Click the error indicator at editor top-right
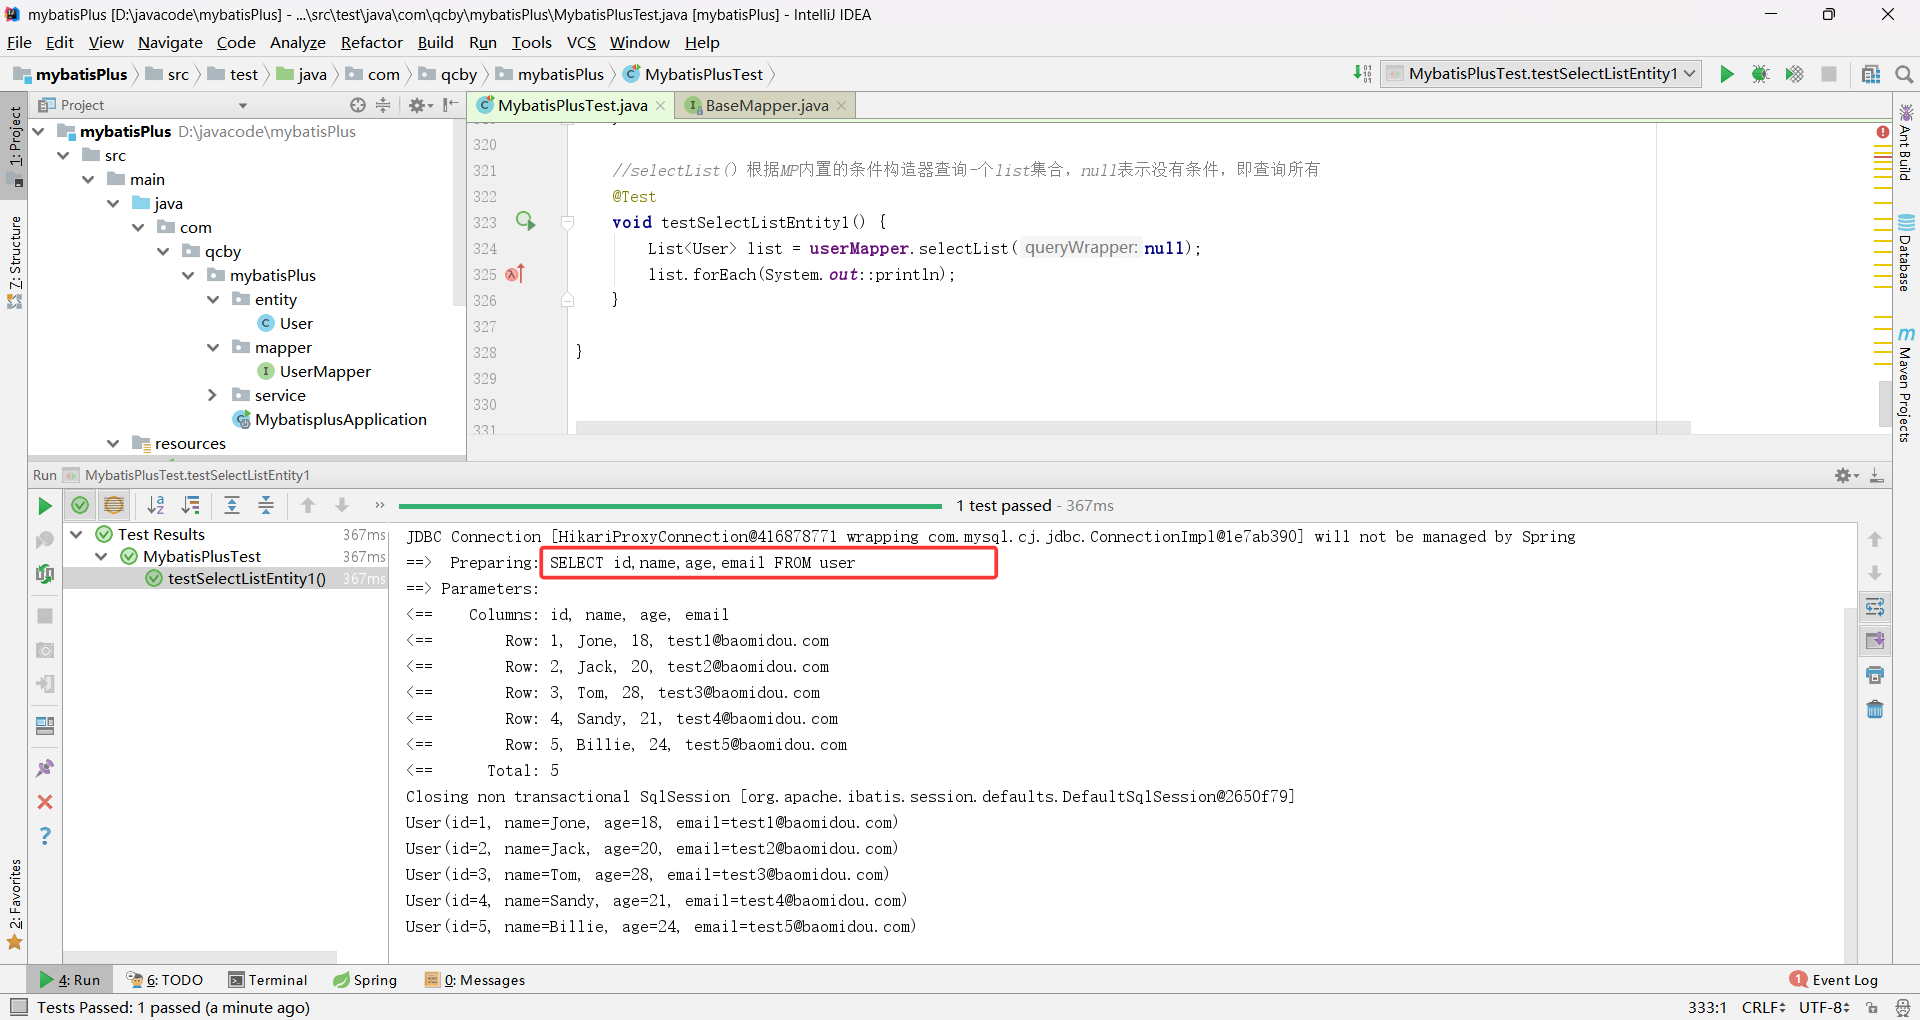The width and height of the screenshot is (1920, 1020). [x=1882, y=132]
